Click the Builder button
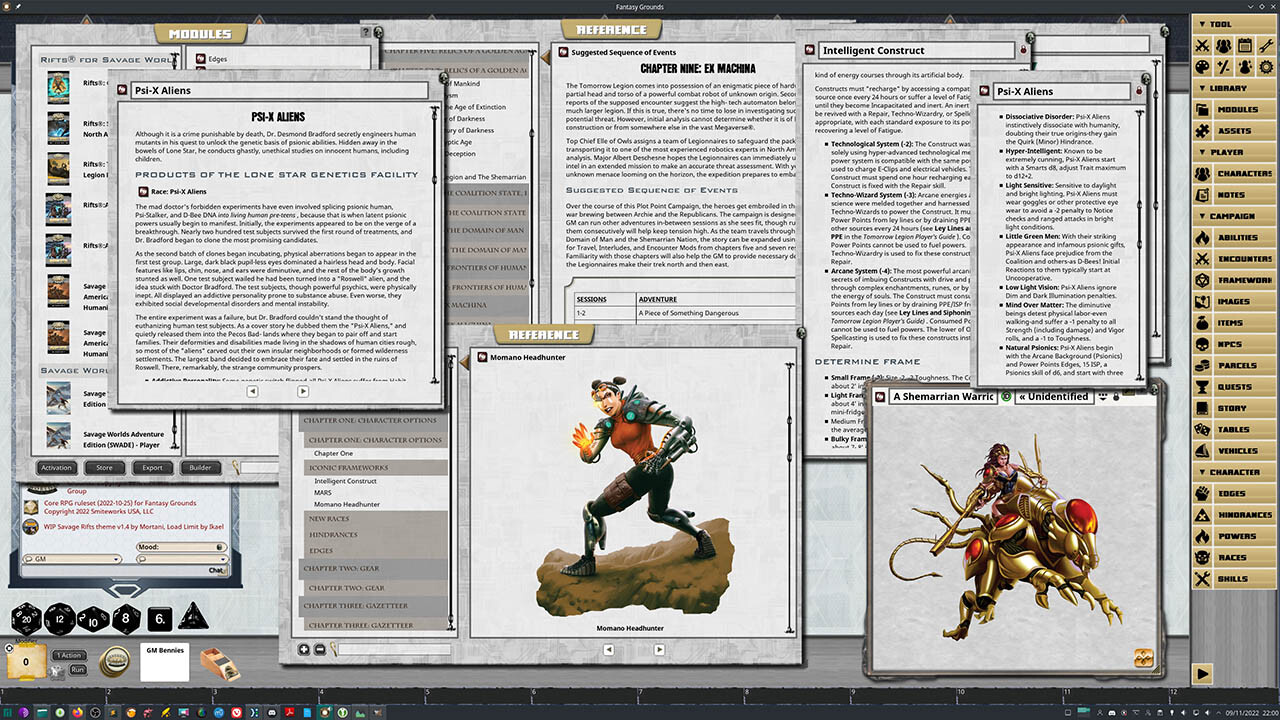The image size is (1280, 720). (200, 467)
